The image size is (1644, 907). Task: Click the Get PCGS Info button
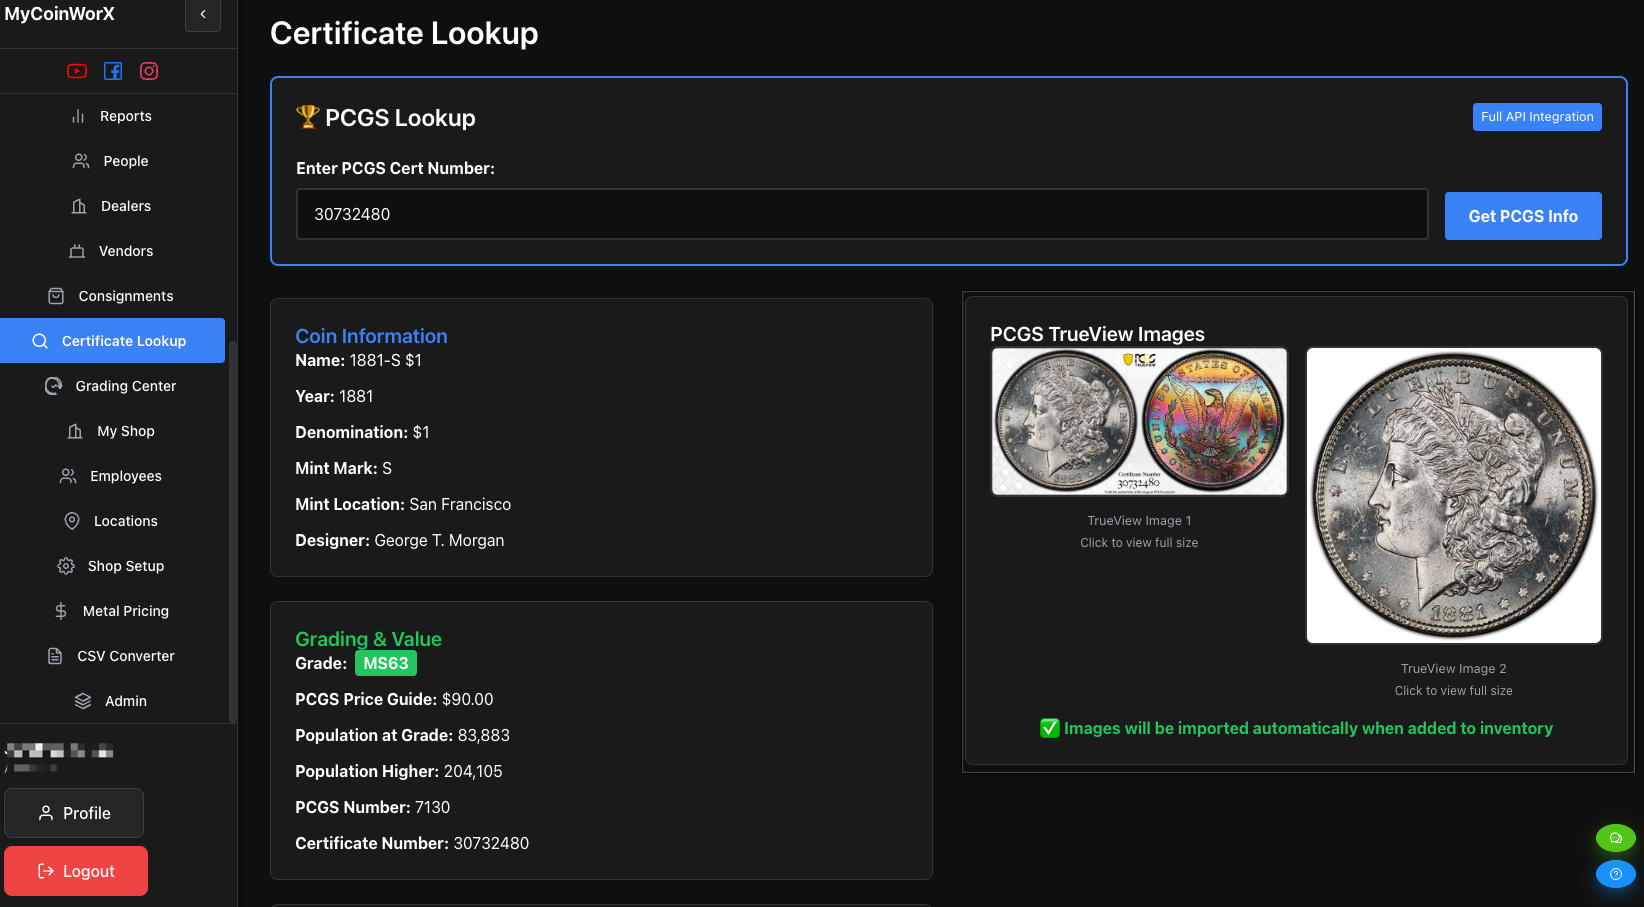click(1523, 215)
